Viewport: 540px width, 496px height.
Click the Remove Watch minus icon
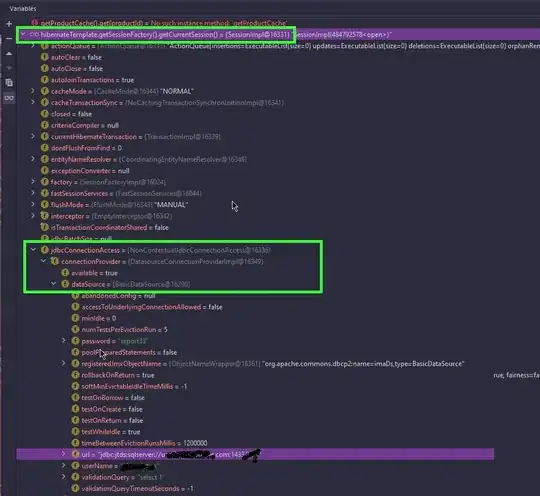(9, 39)
